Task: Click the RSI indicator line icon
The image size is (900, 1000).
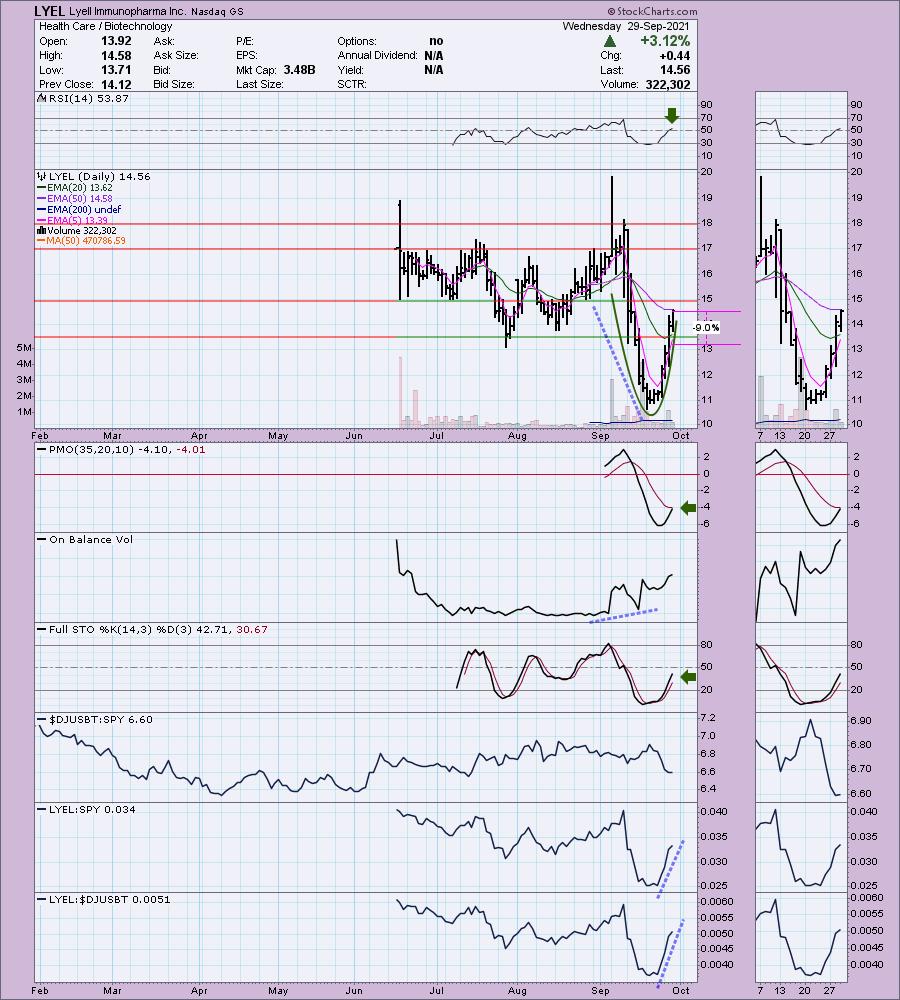Action: click(x=42, y=98)
